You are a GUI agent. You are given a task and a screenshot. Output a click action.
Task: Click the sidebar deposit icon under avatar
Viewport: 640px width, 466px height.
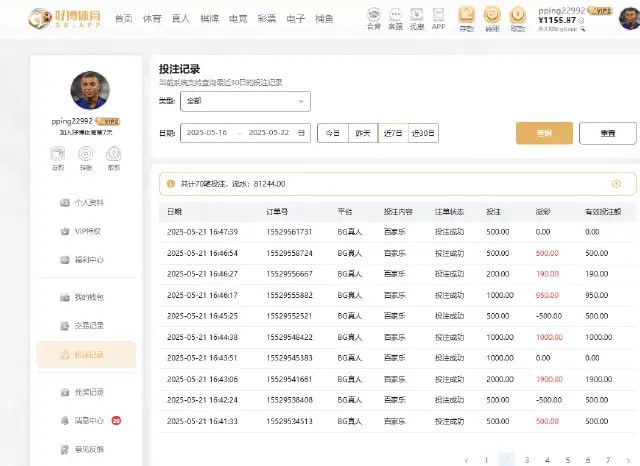pyautogui.click(x=58, y=155)
